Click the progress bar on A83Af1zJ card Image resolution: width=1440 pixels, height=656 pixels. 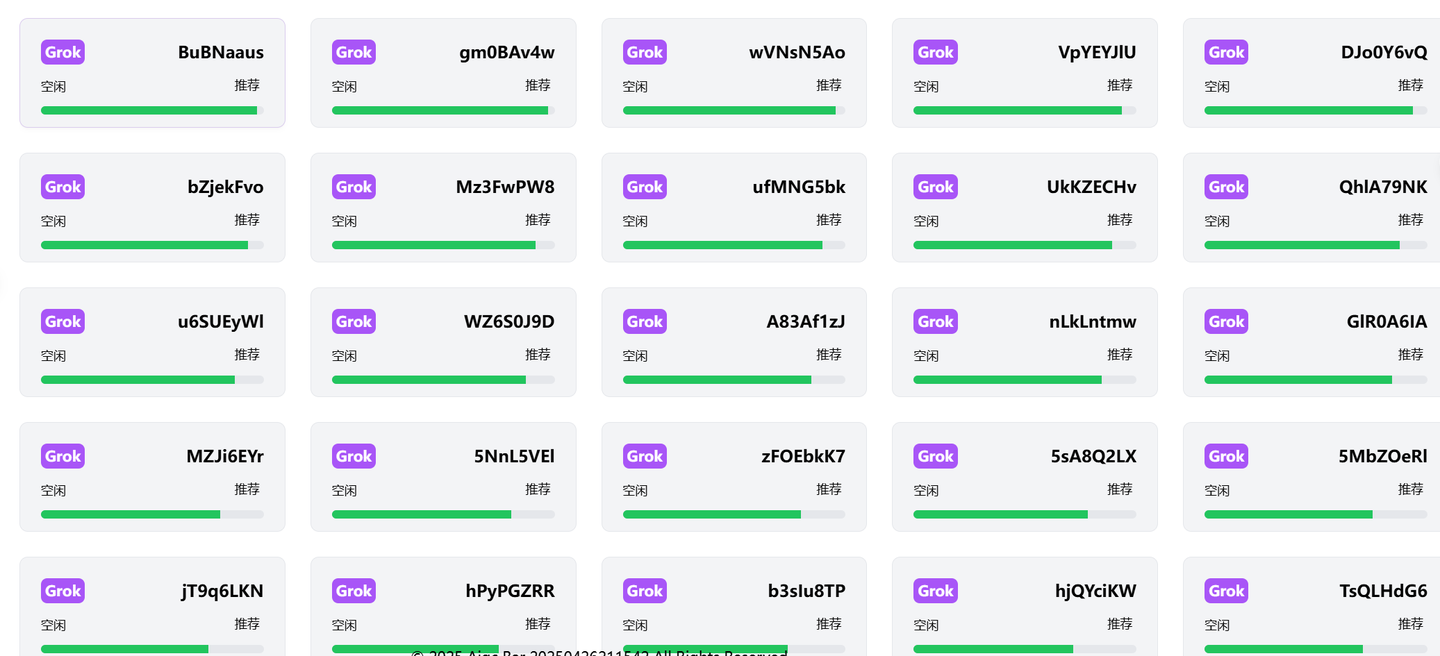click(733, 380)
